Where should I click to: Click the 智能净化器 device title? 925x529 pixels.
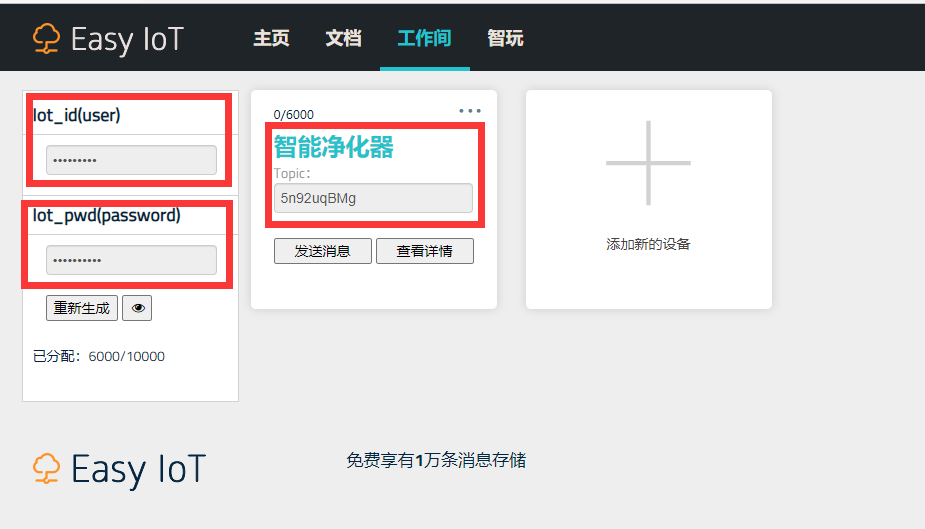334,147
